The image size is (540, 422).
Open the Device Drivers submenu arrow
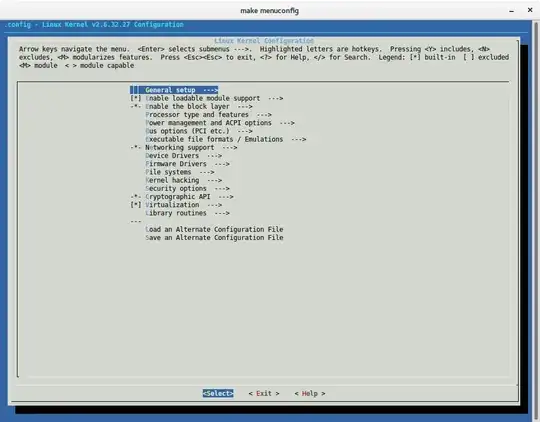pos(215,156)
